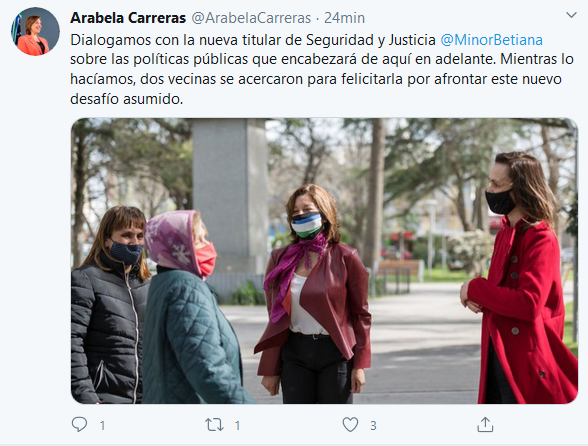
Task: Click the woman in black puffer jacket
Action: pyautogui.click(x=109, y=305)
